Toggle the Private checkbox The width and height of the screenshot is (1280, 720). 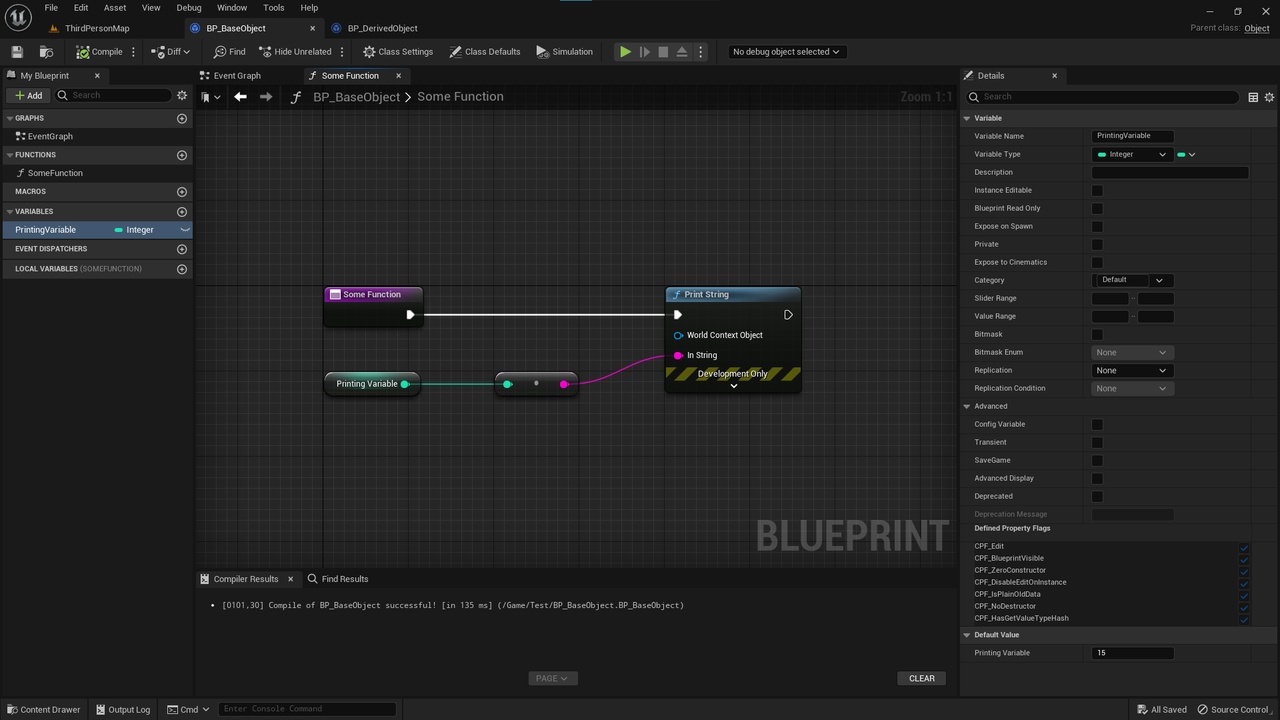tap(1097, 244)
